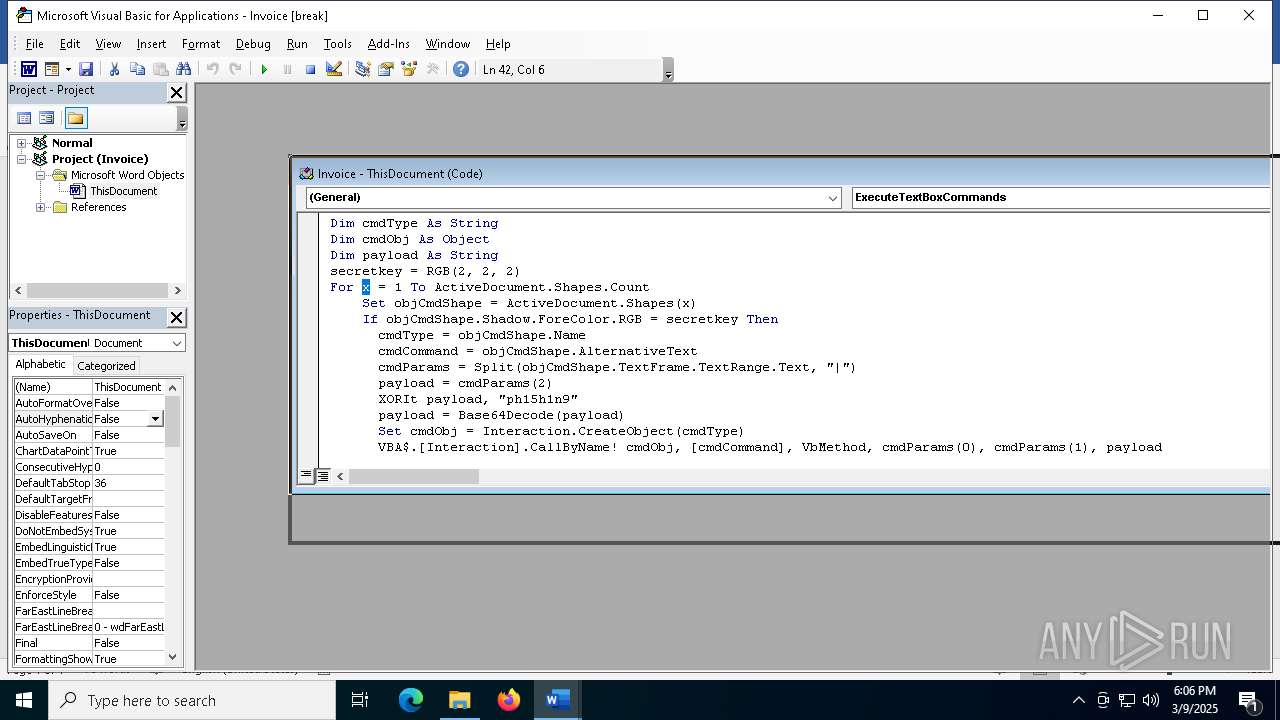The image size is (1280, 720).
Task: Open Task View from taskbar
Action: tap(360, 701)
